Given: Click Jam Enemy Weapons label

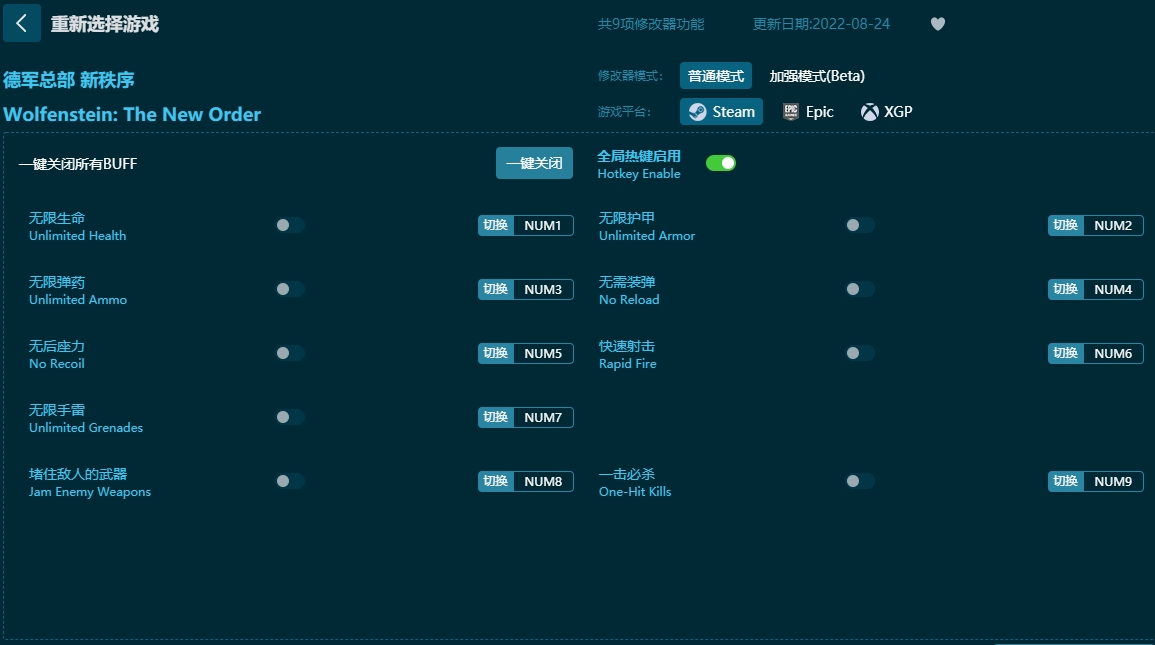Looking at the screenshot, I should 90,492.
